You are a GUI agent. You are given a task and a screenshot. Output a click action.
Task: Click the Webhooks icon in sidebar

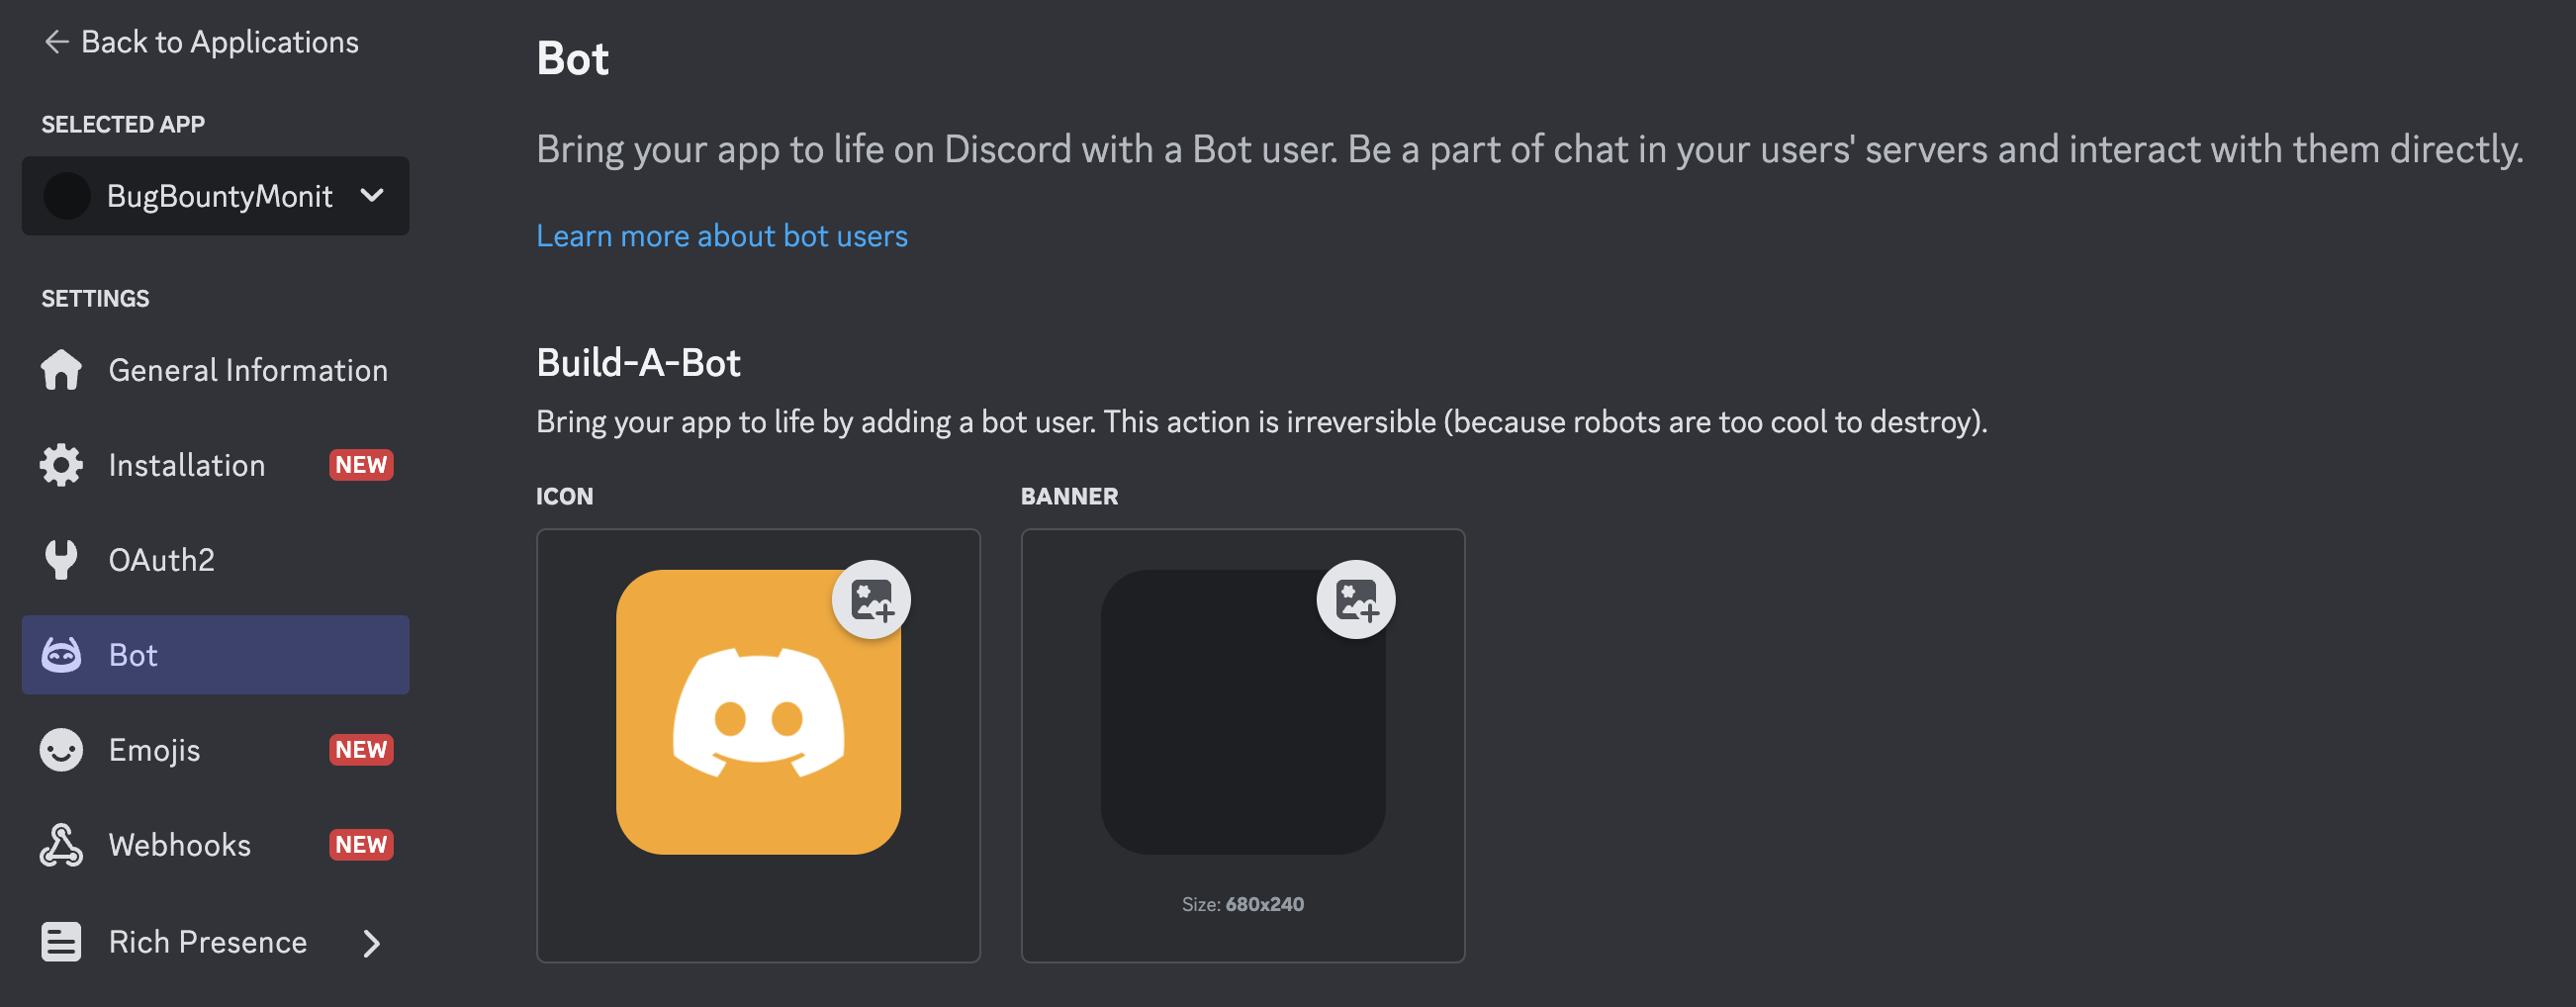point(61,845)
